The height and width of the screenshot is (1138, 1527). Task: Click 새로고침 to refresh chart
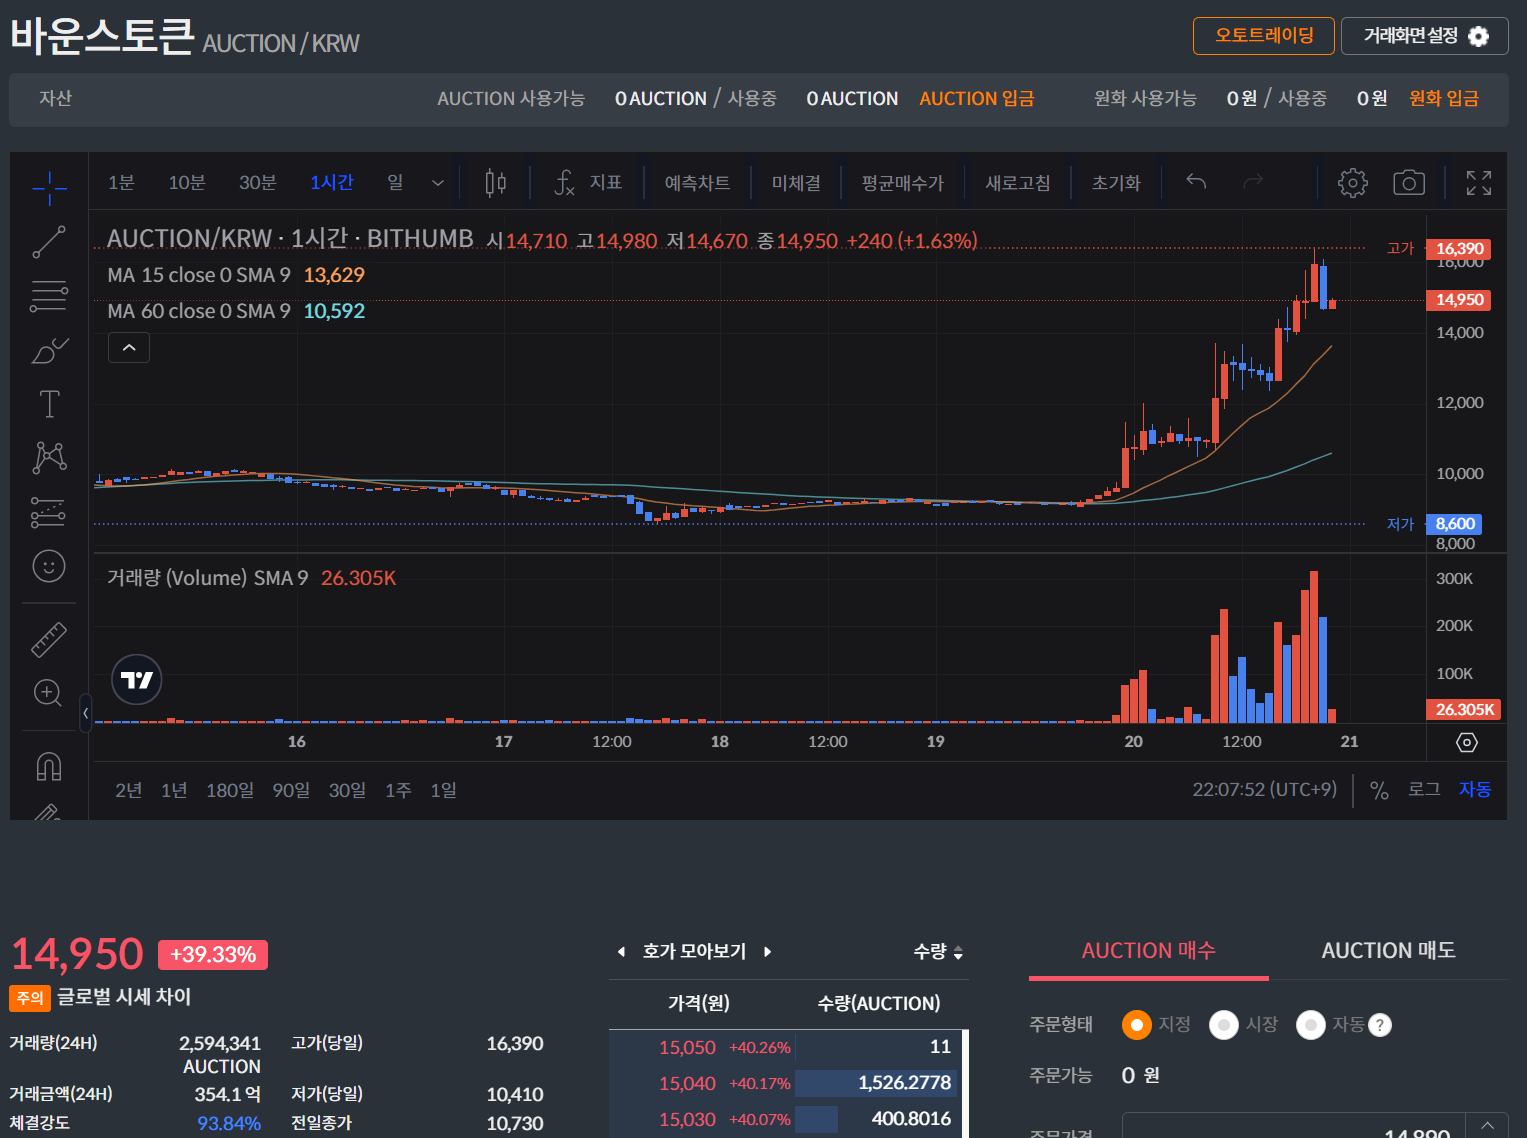click(1017, 183)
